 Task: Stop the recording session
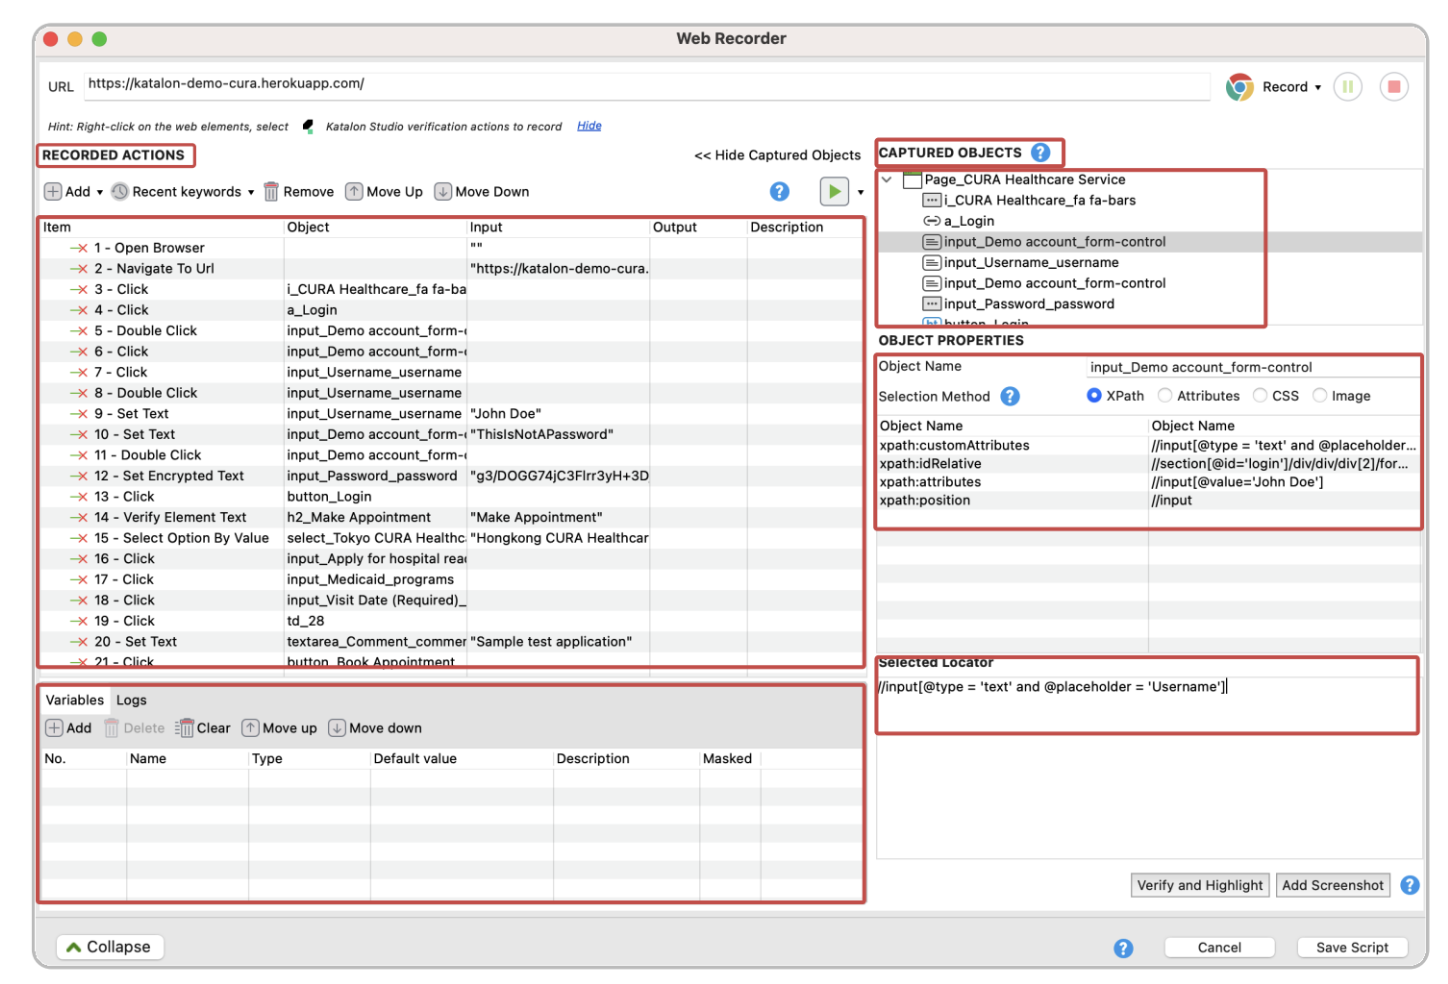coord(1394,86)
